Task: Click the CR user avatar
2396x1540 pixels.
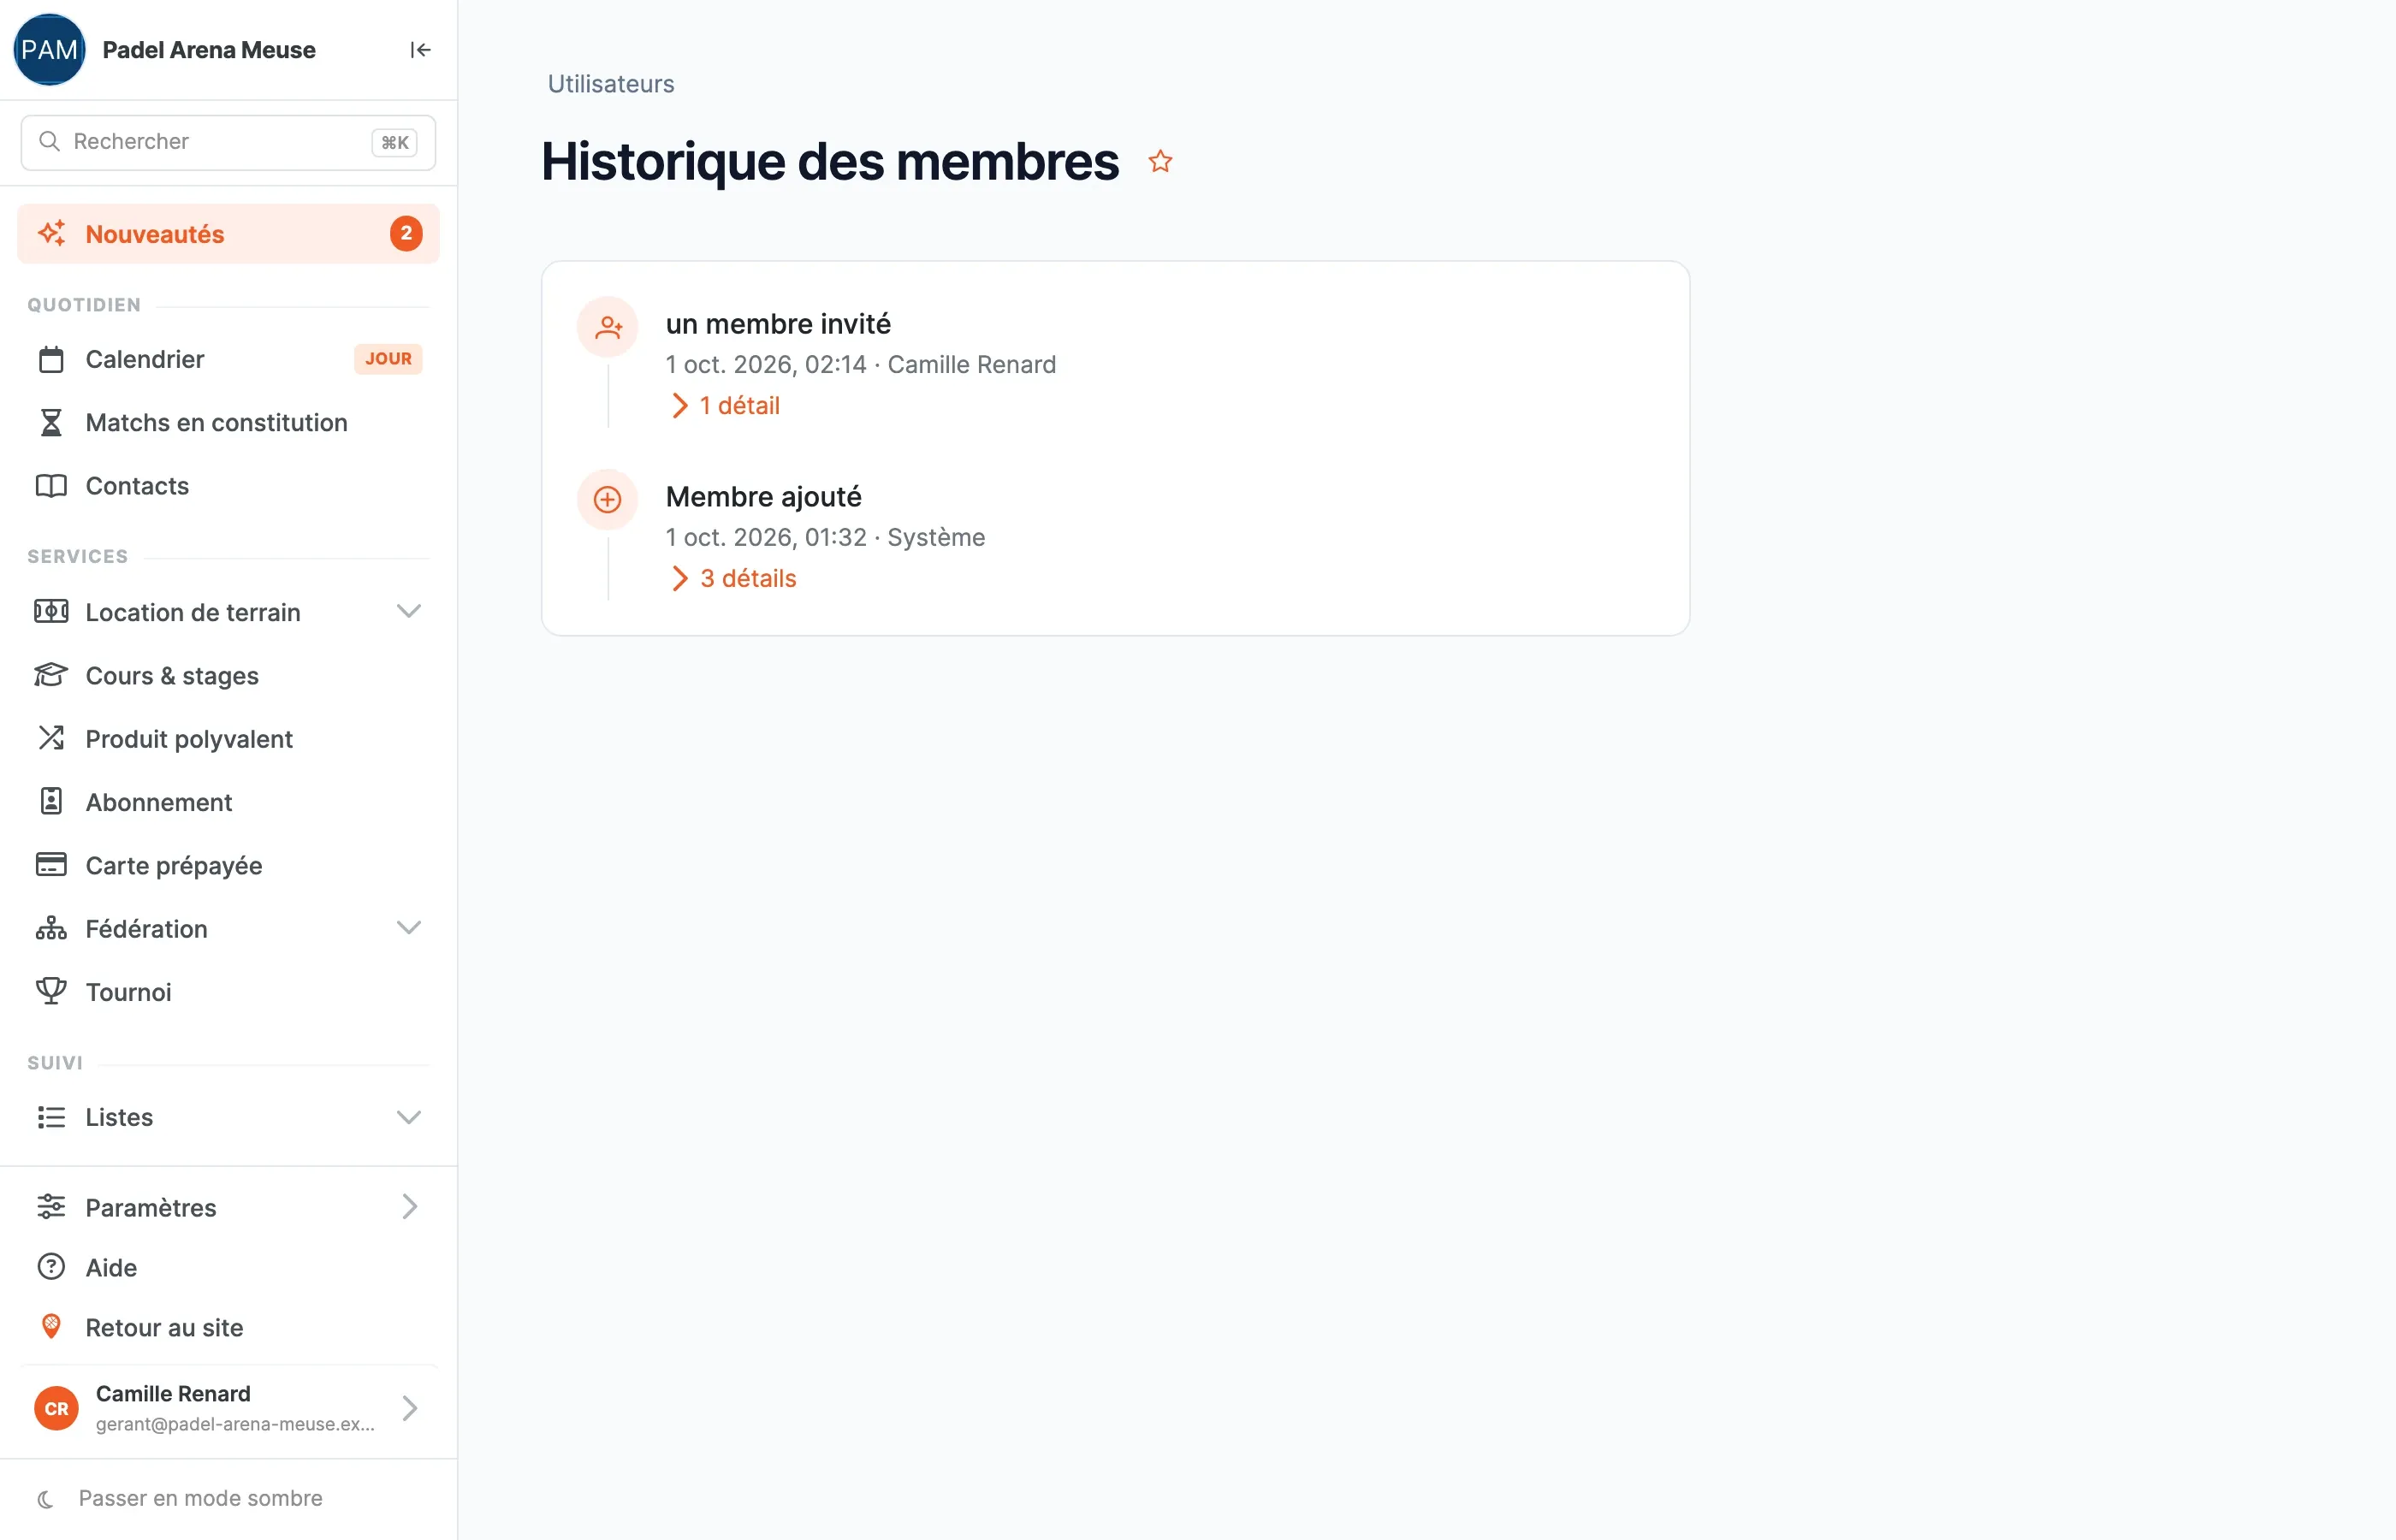Action: (57, 1409)
